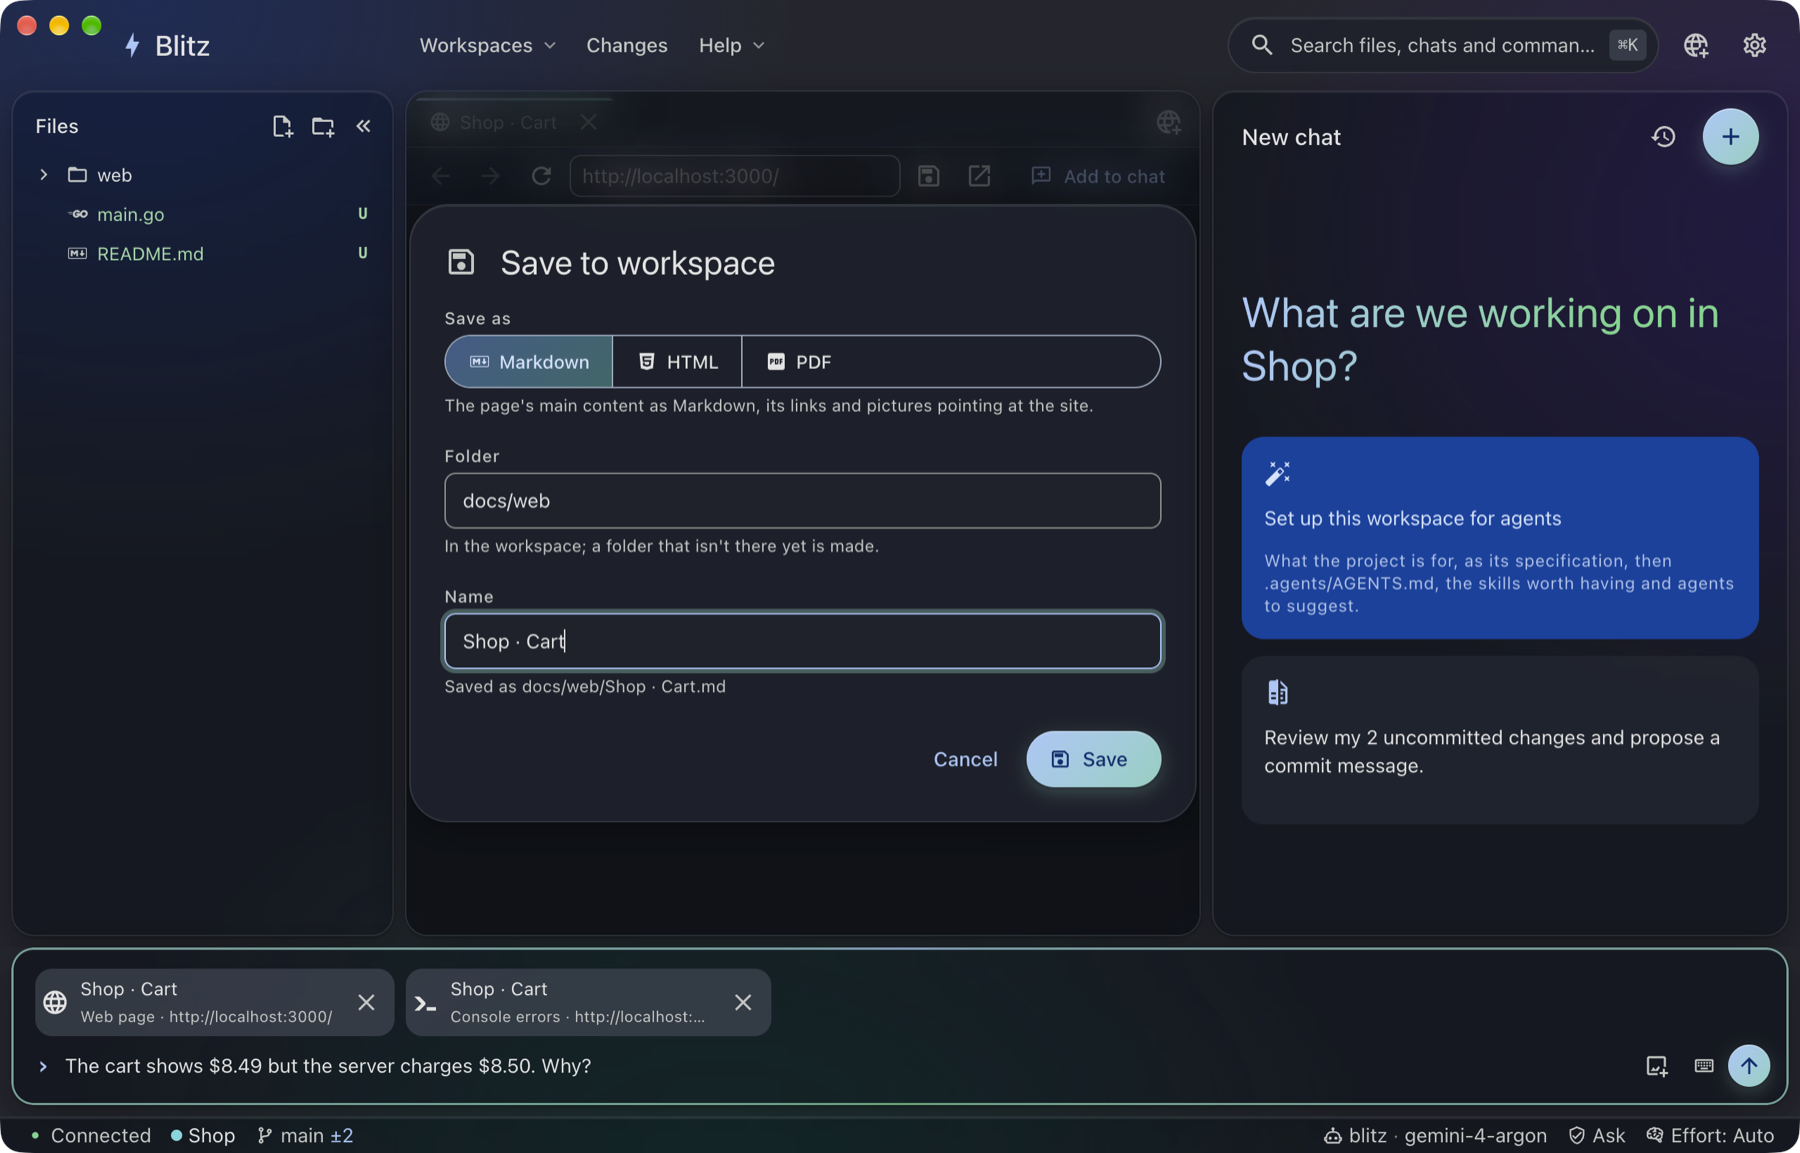The width and height of the screenshot is (1800, 1153).
Task: Change the blitz · gemini-4-argon model selector
Action: 1435,1136
